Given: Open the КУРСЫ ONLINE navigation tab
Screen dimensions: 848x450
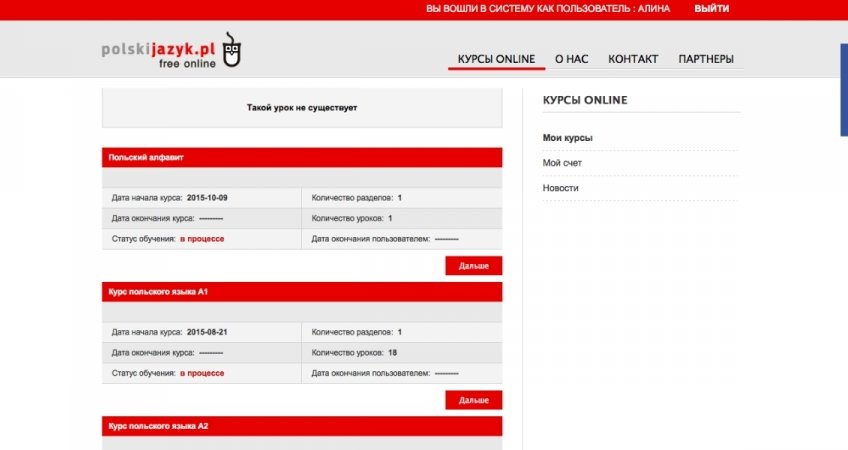Looking at the screenshot, I should 496,59.
